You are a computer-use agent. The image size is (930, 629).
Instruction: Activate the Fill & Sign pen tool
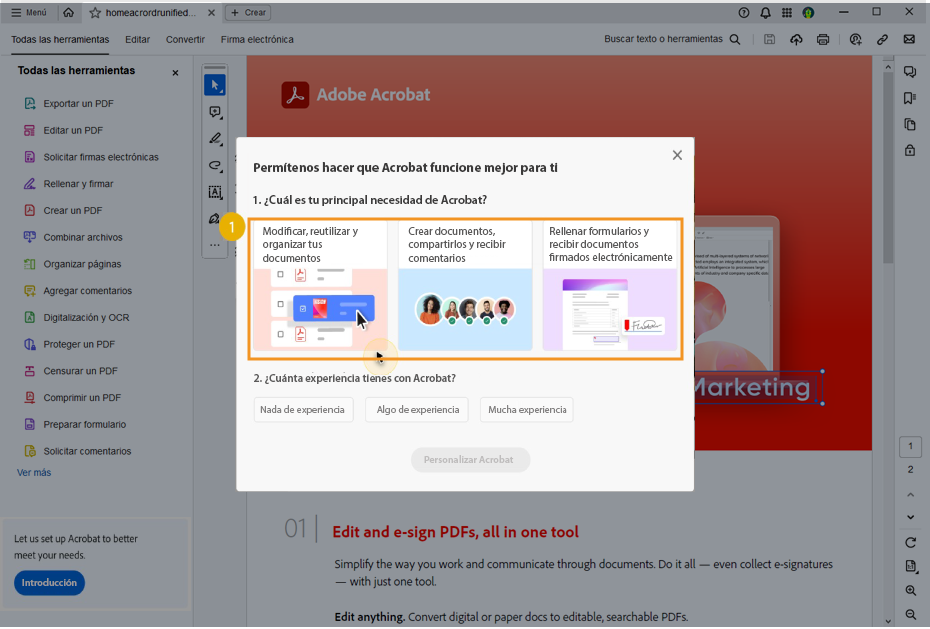214,218
